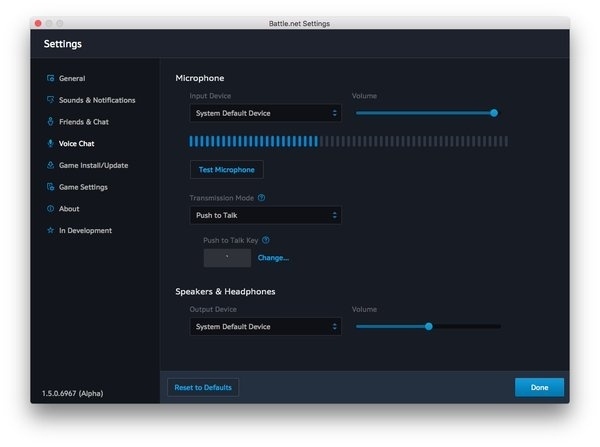Close the Battle.net Settings window

(x=38, y=23)
